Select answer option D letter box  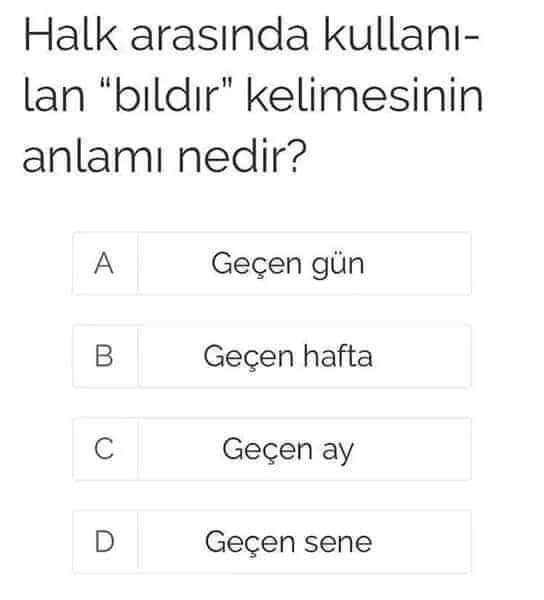coord(105,542)
